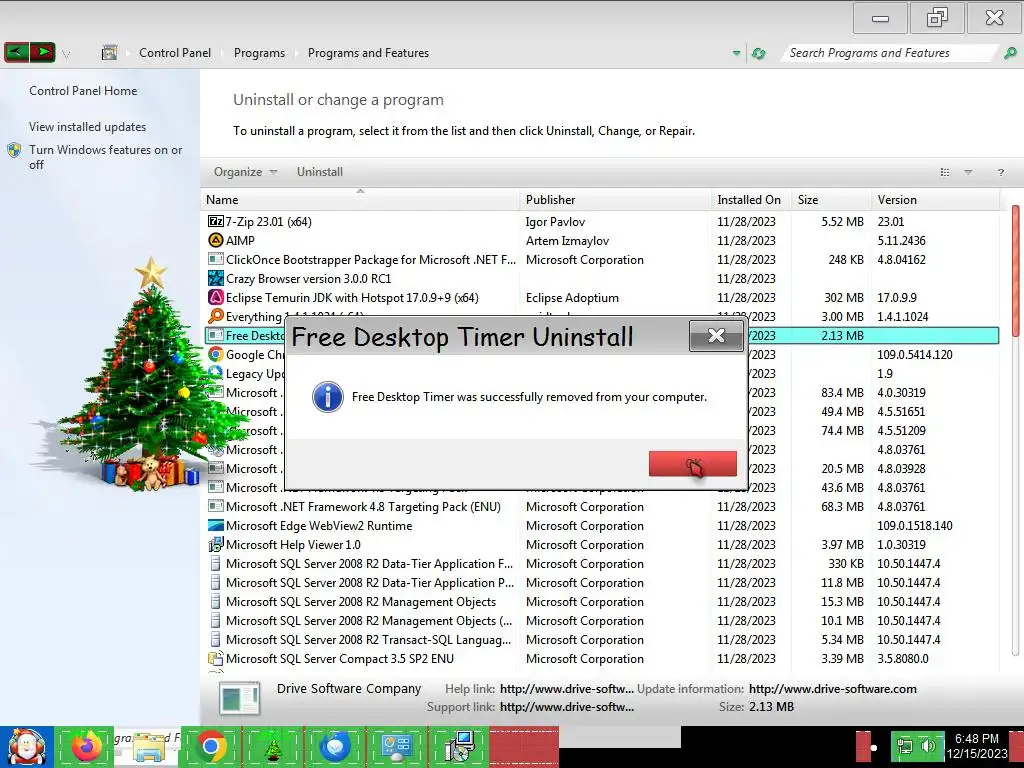This screenshot has height=768, width=1024.
Task: Navigate to Control Panel breadcrumb
Action: click(175, 53)
